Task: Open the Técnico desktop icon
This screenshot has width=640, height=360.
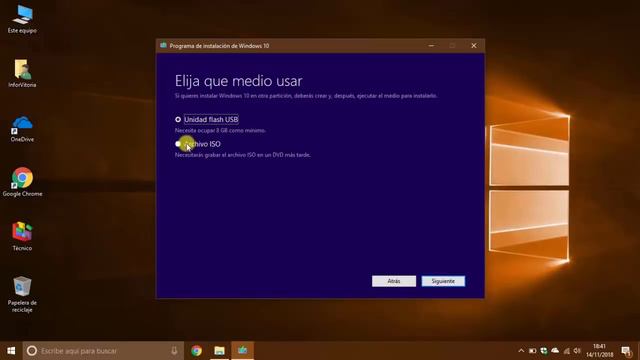Action: [x=22, y=236]
